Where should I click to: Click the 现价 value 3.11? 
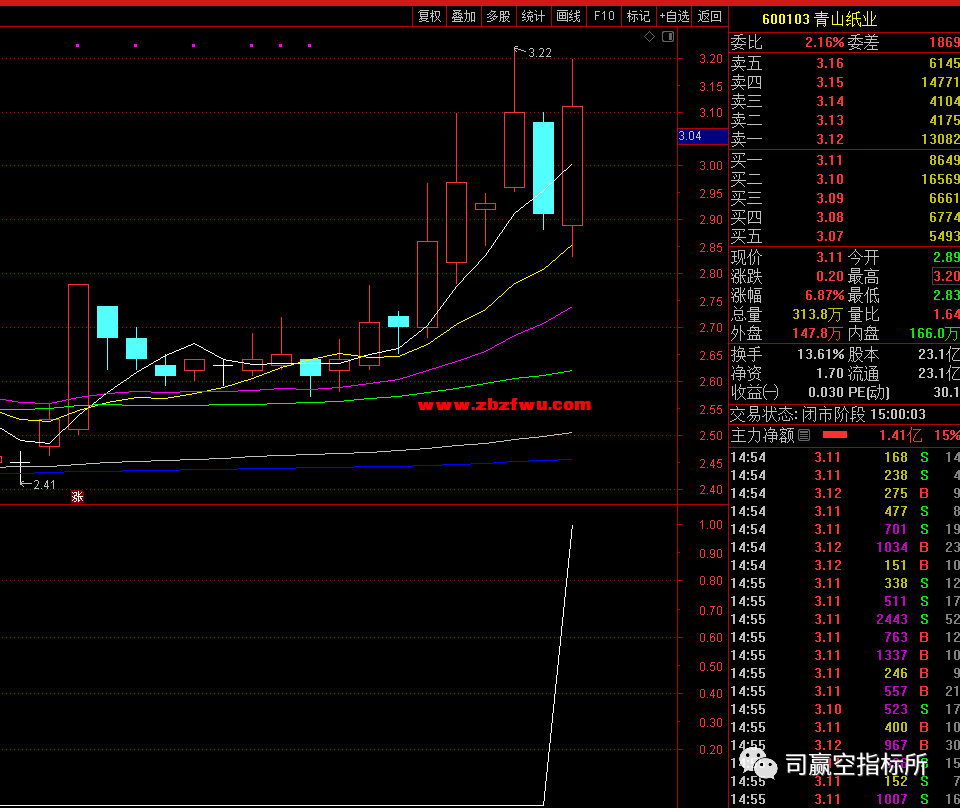(830, 257)
